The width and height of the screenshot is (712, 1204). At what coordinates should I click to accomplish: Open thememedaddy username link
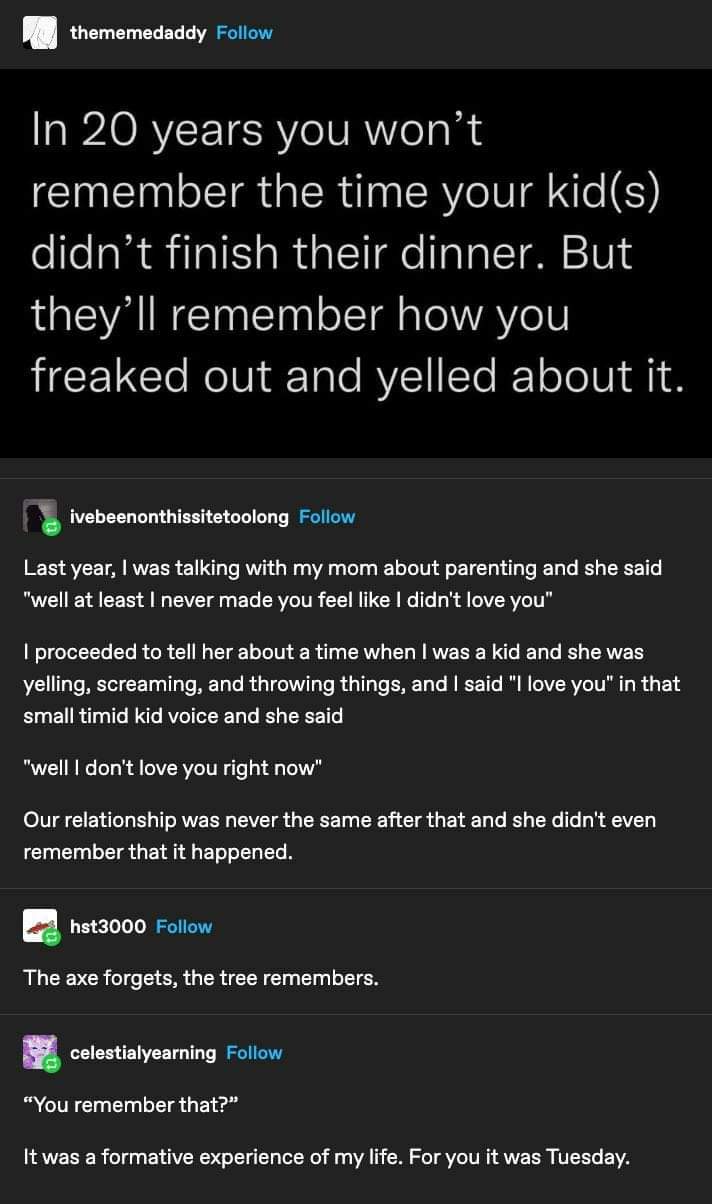pos(138,33)
